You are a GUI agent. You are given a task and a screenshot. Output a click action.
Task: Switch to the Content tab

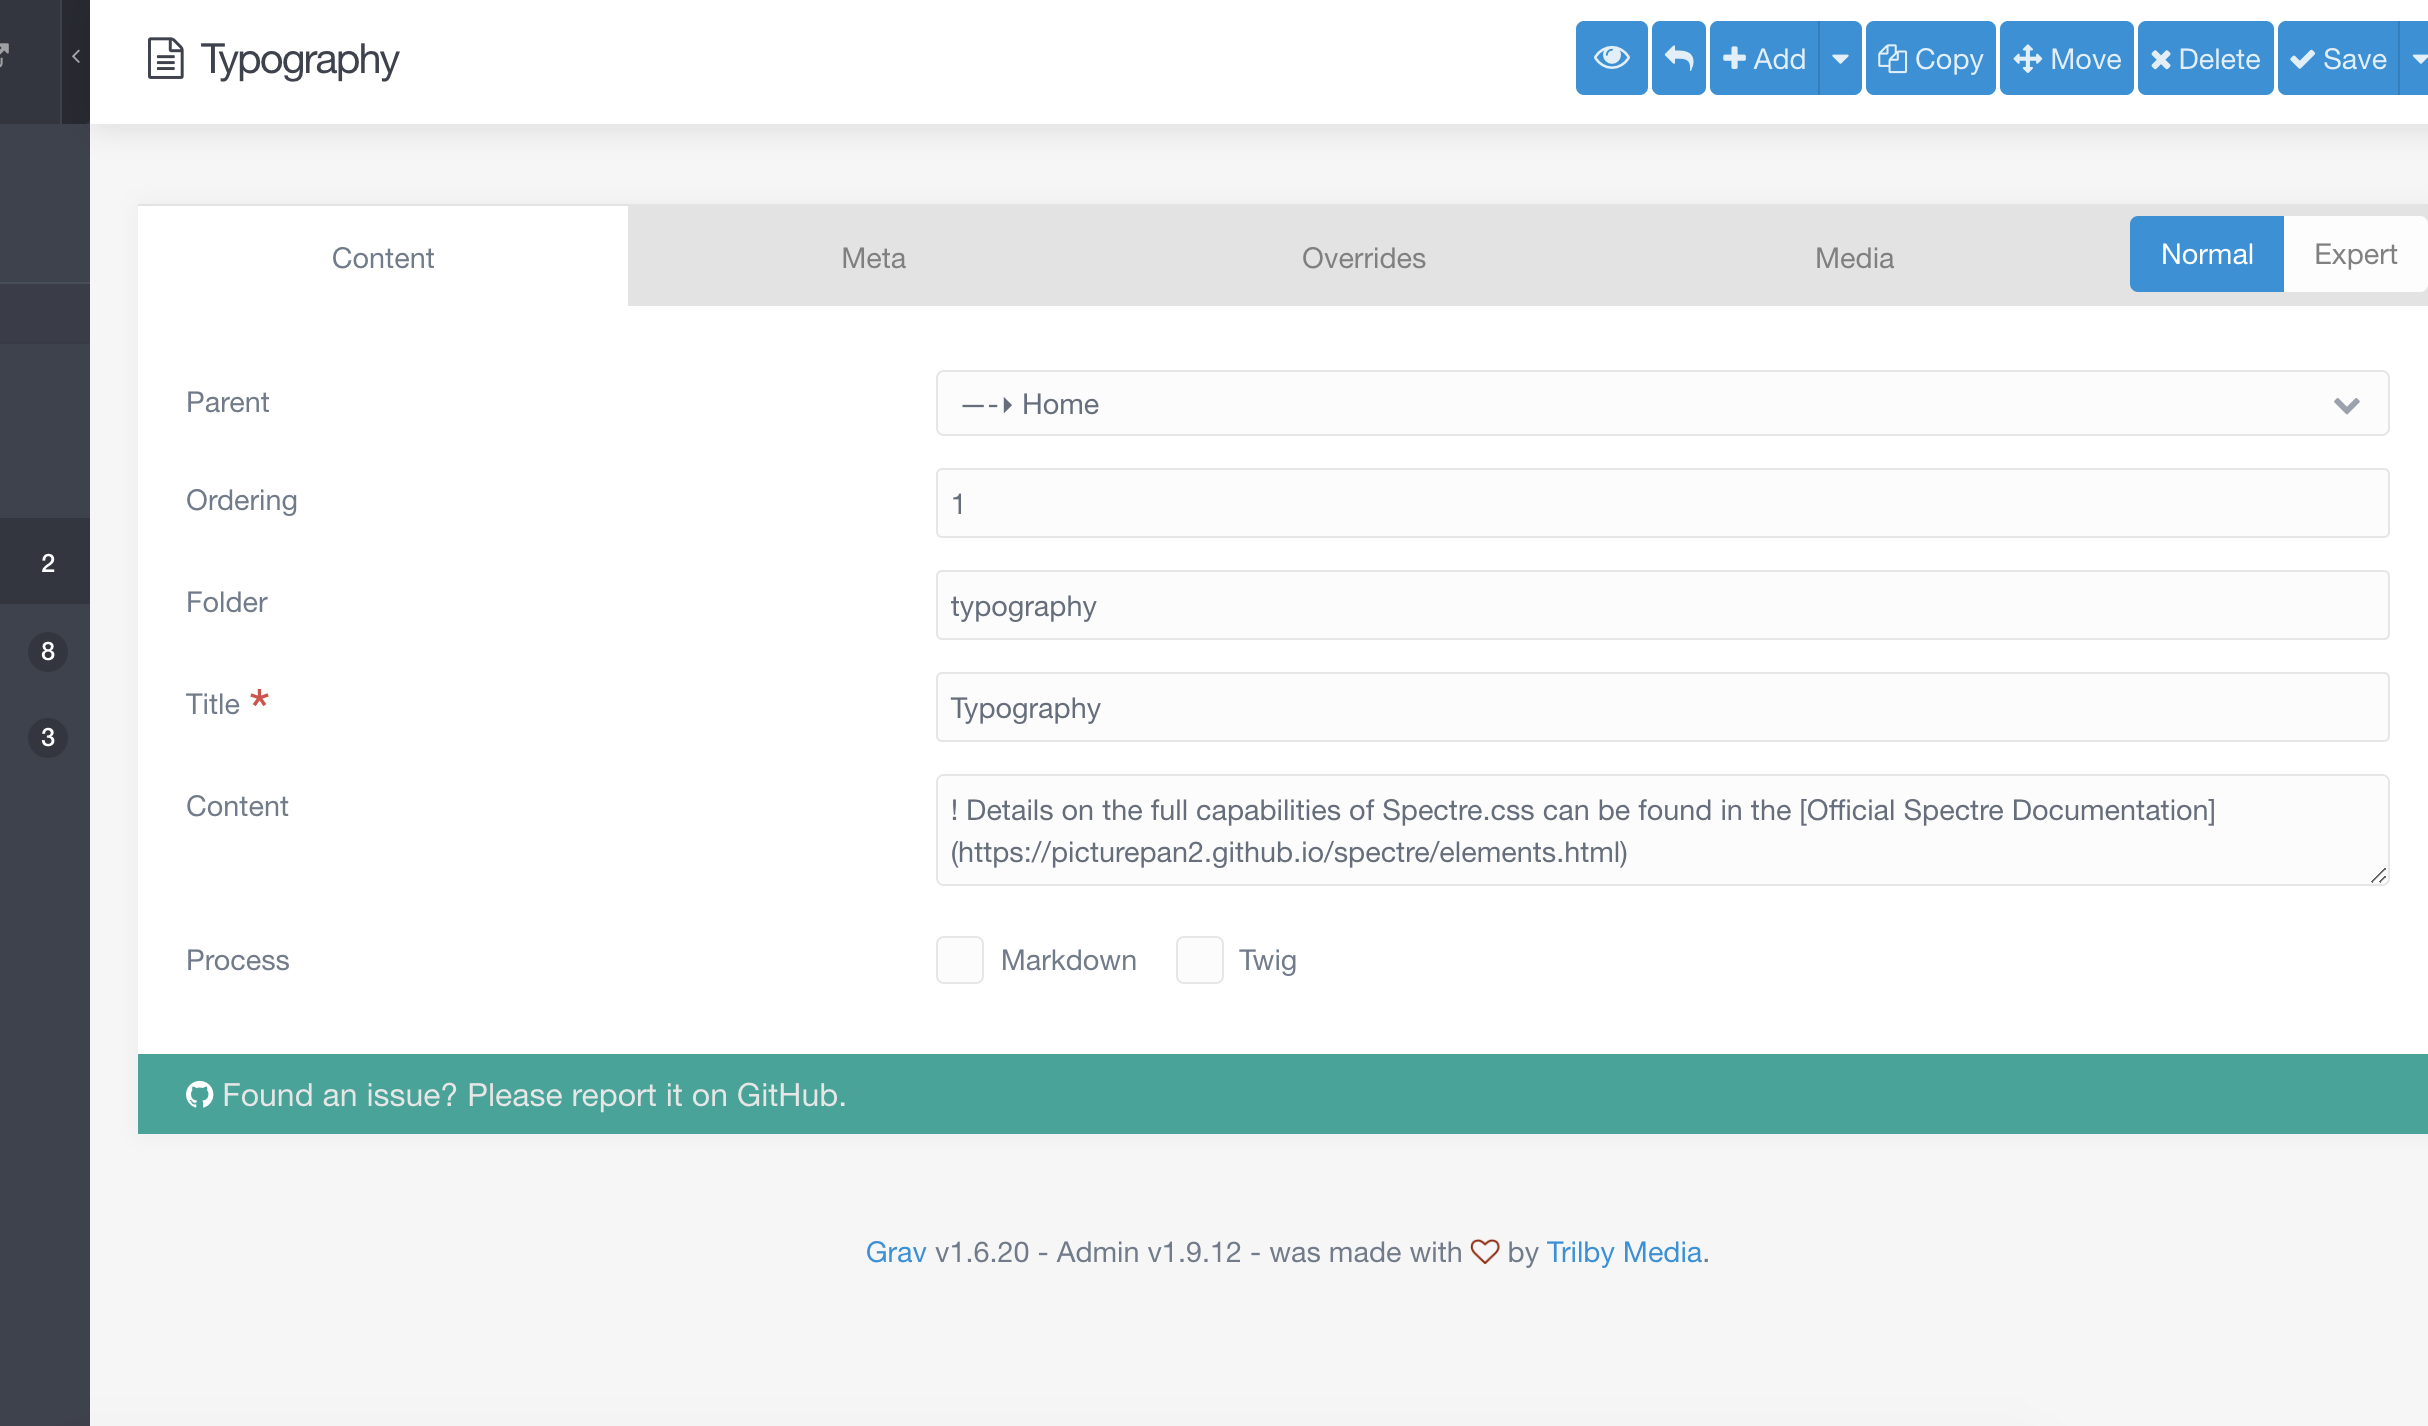(x=383, y=257)
